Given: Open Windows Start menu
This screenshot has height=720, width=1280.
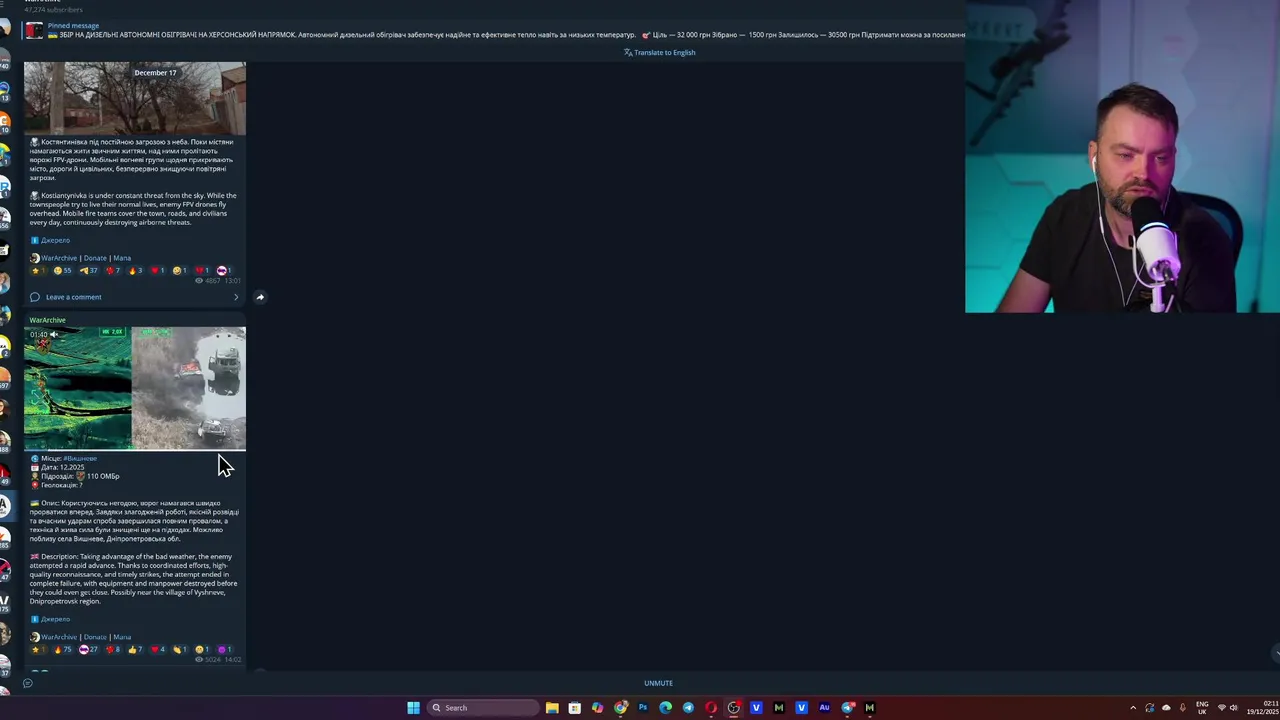Looking at the screenshot, I should pyautogui.click(x=413, y=708).
